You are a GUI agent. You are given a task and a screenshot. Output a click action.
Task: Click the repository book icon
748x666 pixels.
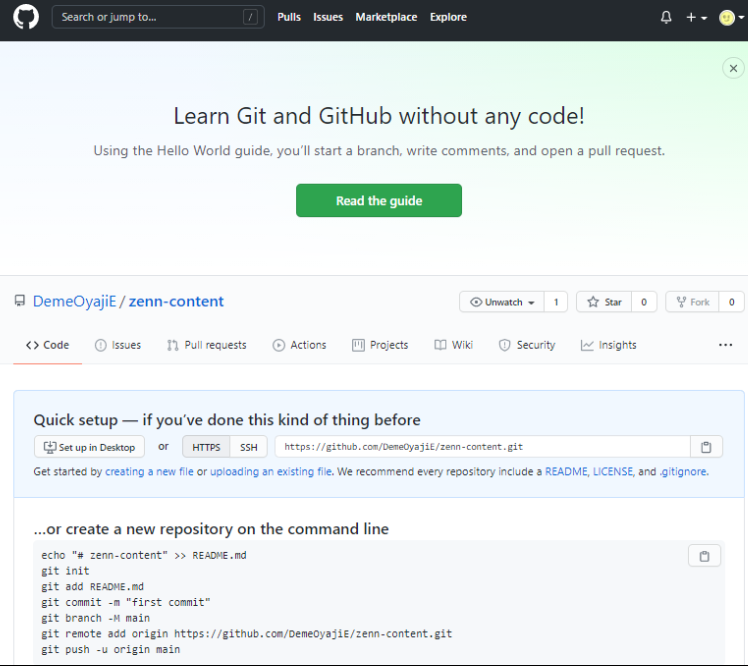[x=20, y=301]
